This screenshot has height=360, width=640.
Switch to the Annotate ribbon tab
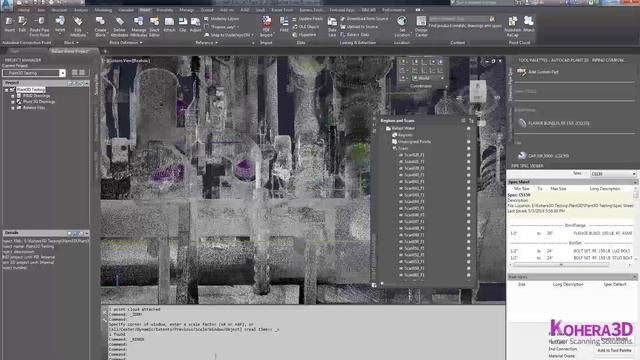click(164, 10)
